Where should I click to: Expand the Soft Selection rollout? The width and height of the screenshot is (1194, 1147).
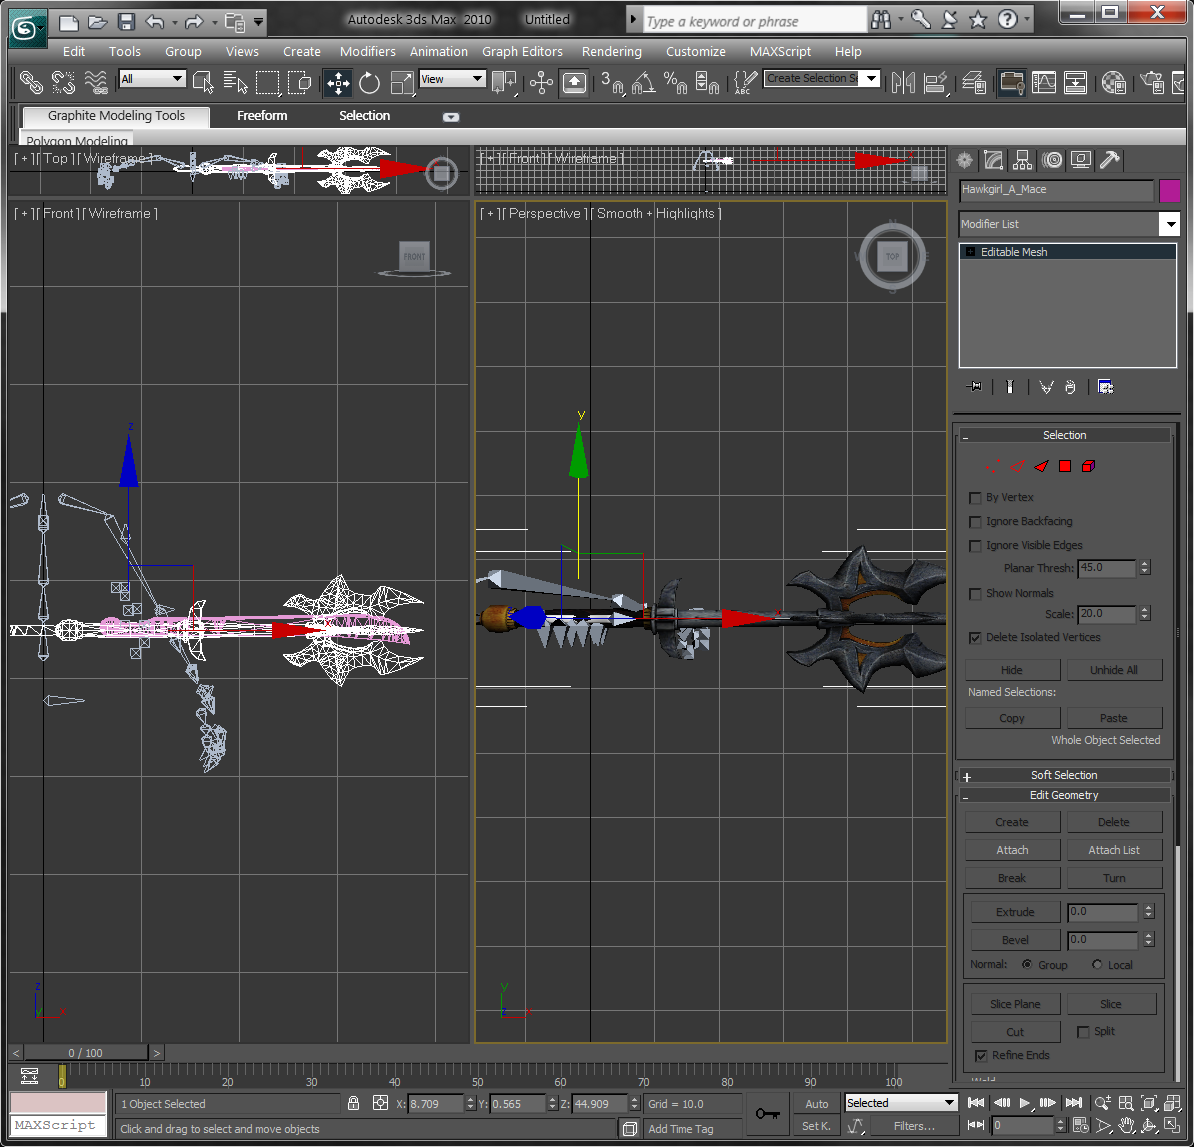1064,775
